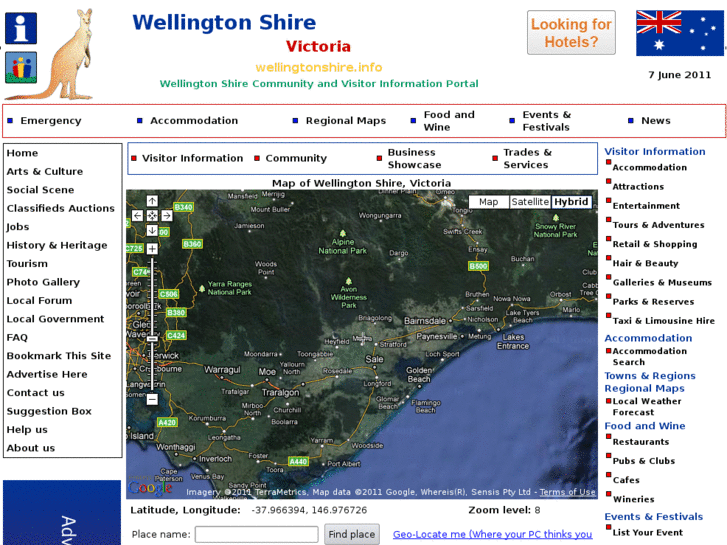Open Suggestion Box in the sidebar
This screenshot has height=545, width=727.
tap(49, 411)
